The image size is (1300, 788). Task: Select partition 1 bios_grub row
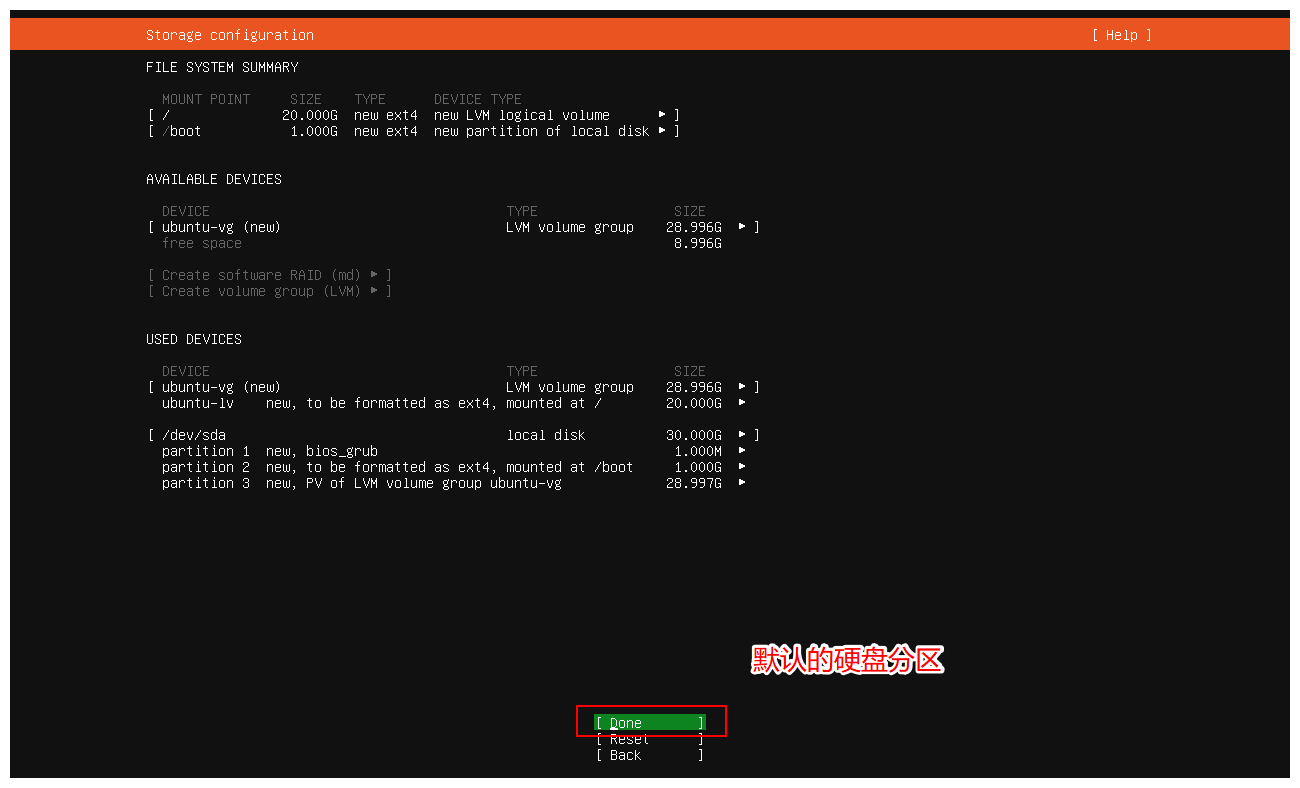pyautogui.click(x=454, y=451)
